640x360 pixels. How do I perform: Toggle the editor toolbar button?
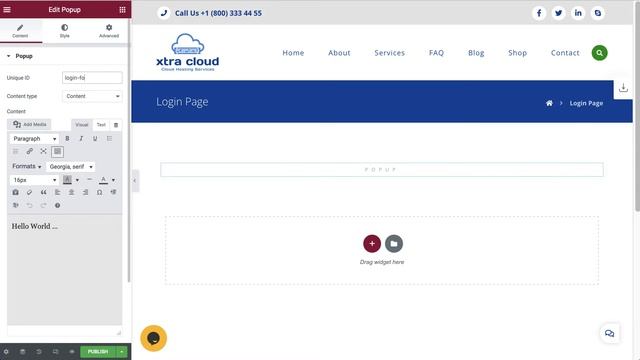tap(58, 151)
